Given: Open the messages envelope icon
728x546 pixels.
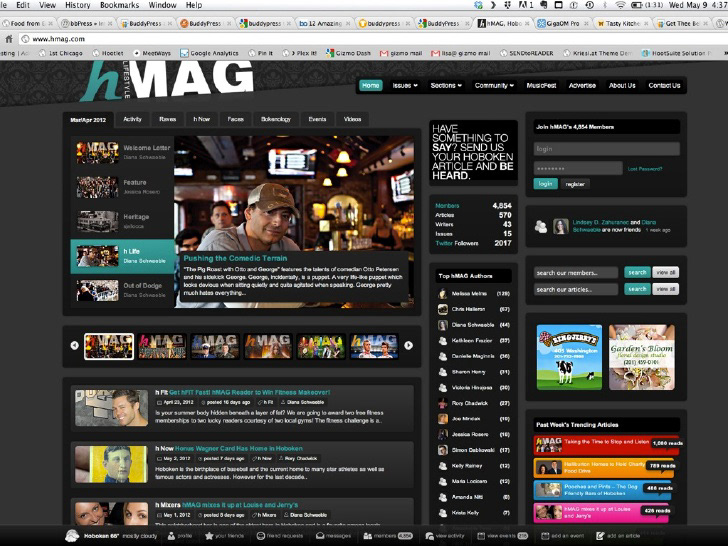Looking at the screenshot, I should [320, 536].
